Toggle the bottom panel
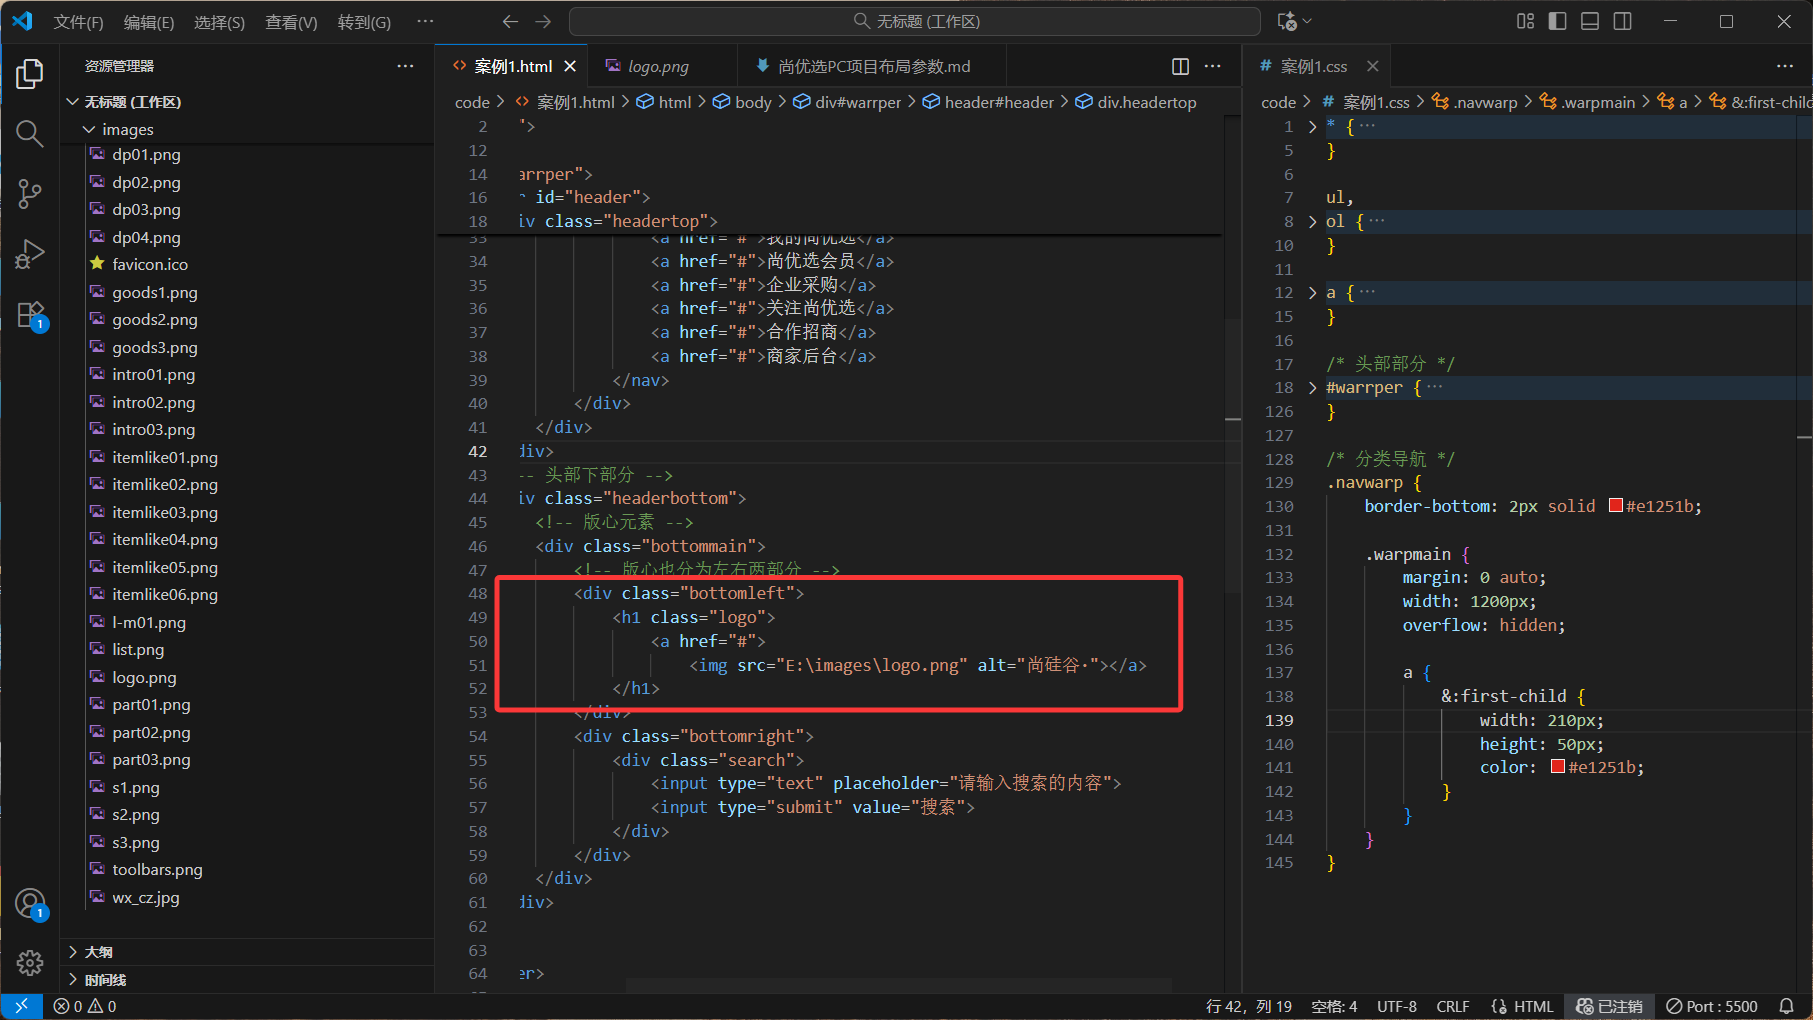The image size is (1813, 1020). coord(1590,21)
